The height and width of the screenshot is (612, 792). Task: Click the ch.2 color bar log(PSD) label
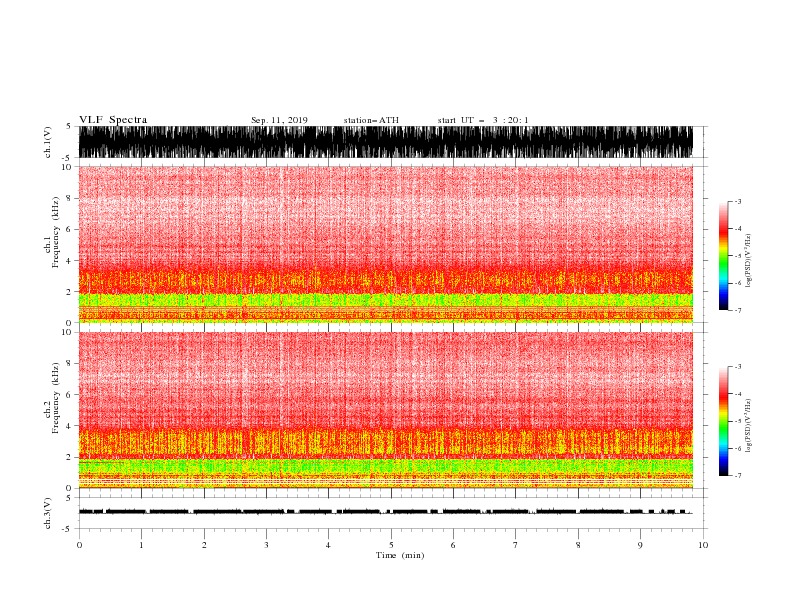coord(748,426)
